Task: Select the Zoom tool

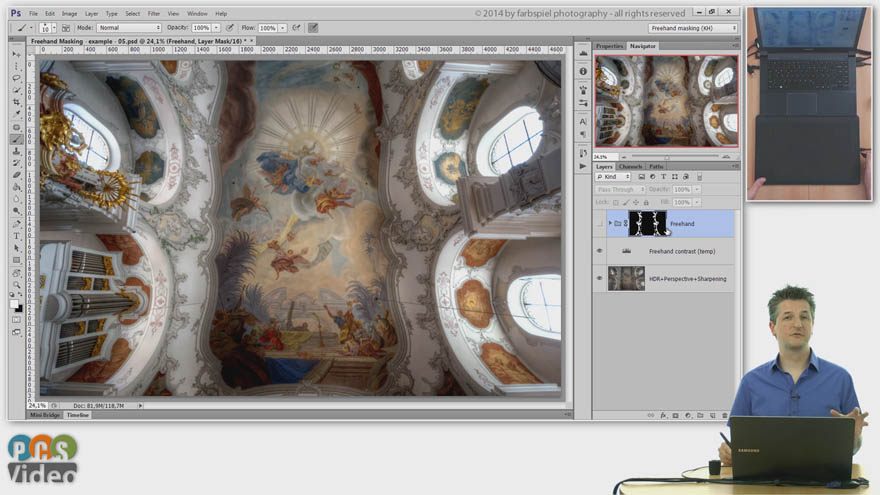Action: 16,285
